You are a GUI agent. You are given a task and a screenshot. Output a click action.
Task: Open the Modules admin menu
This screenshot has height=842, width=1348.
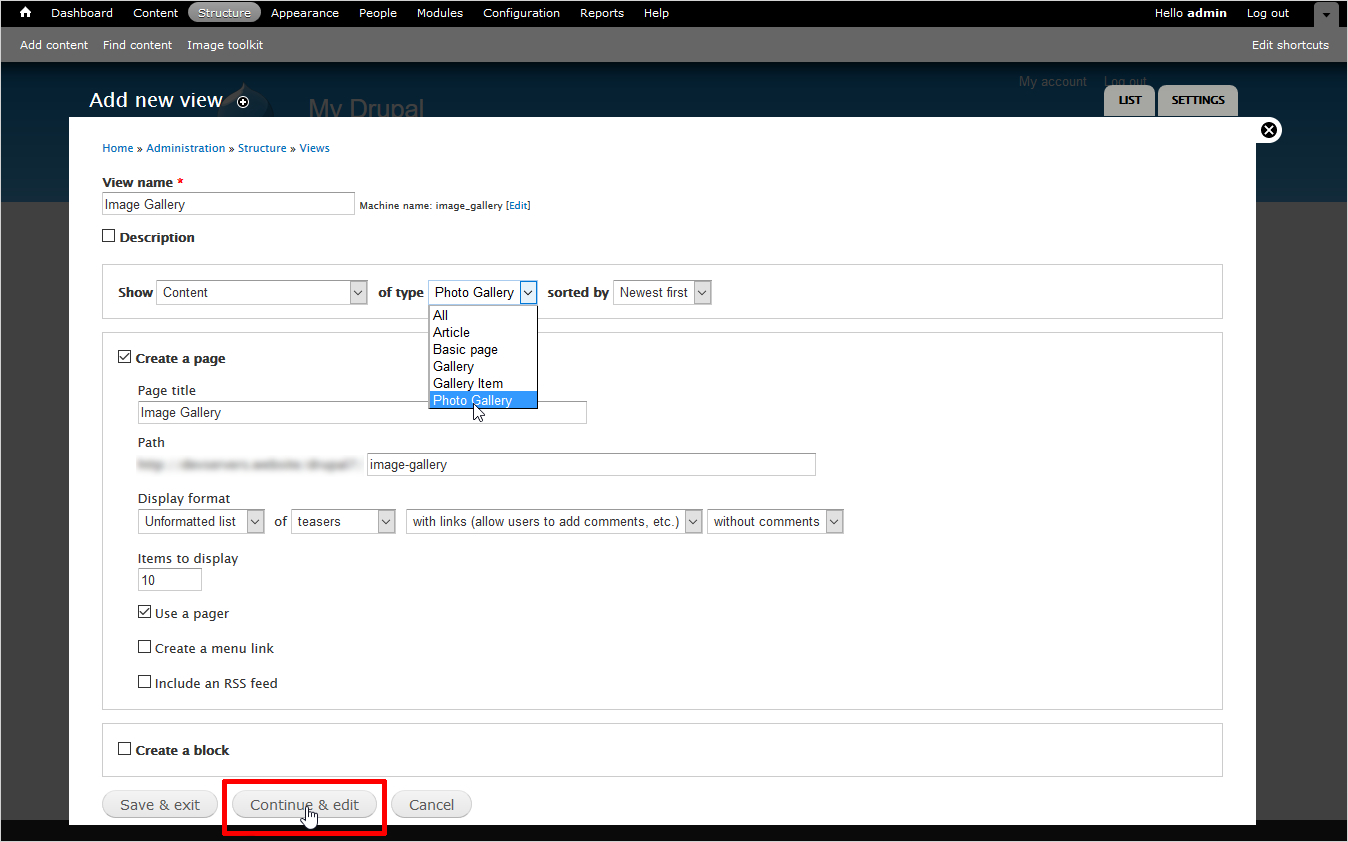point(440,13)
